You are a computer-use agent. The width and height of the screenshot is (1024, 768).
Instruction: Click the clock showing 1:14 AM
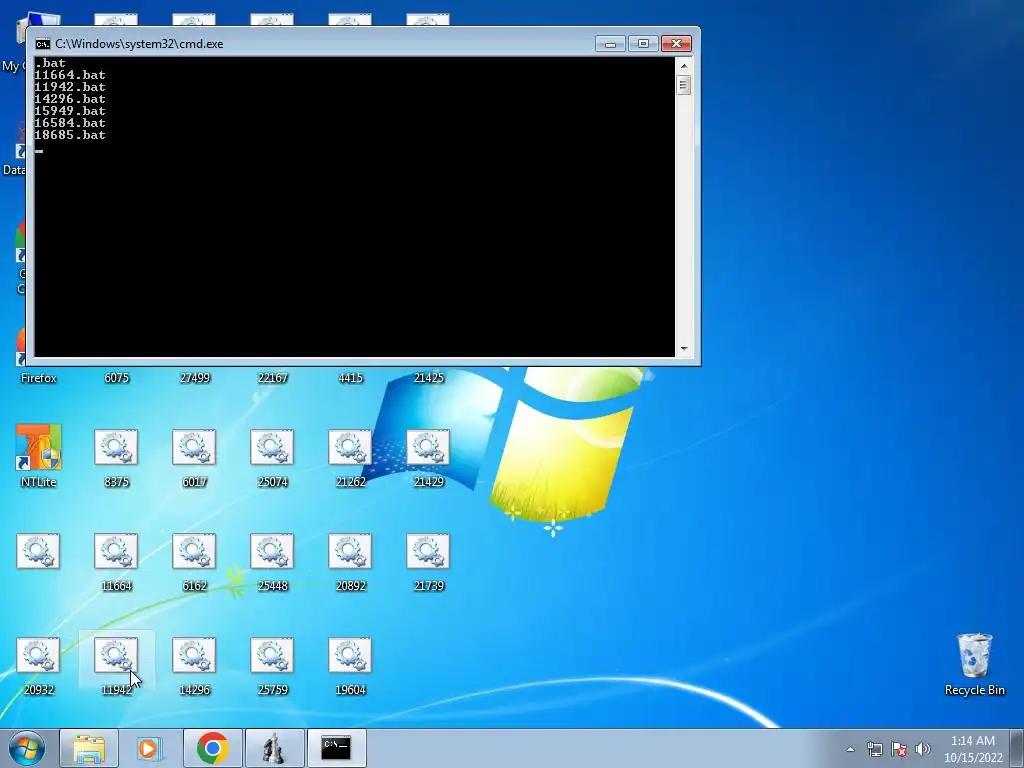(973, 741)
